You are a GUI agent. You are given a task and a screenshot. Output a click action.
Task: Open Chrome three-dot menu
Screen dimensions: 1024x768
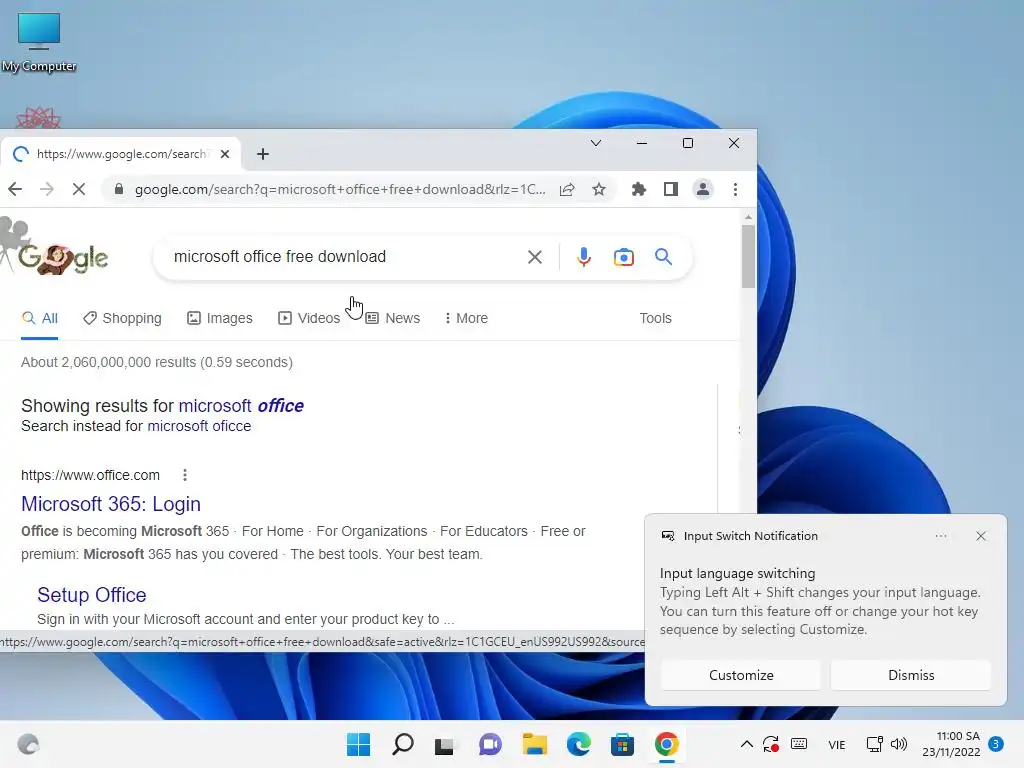pyautogui.click(x=735, y=189)
